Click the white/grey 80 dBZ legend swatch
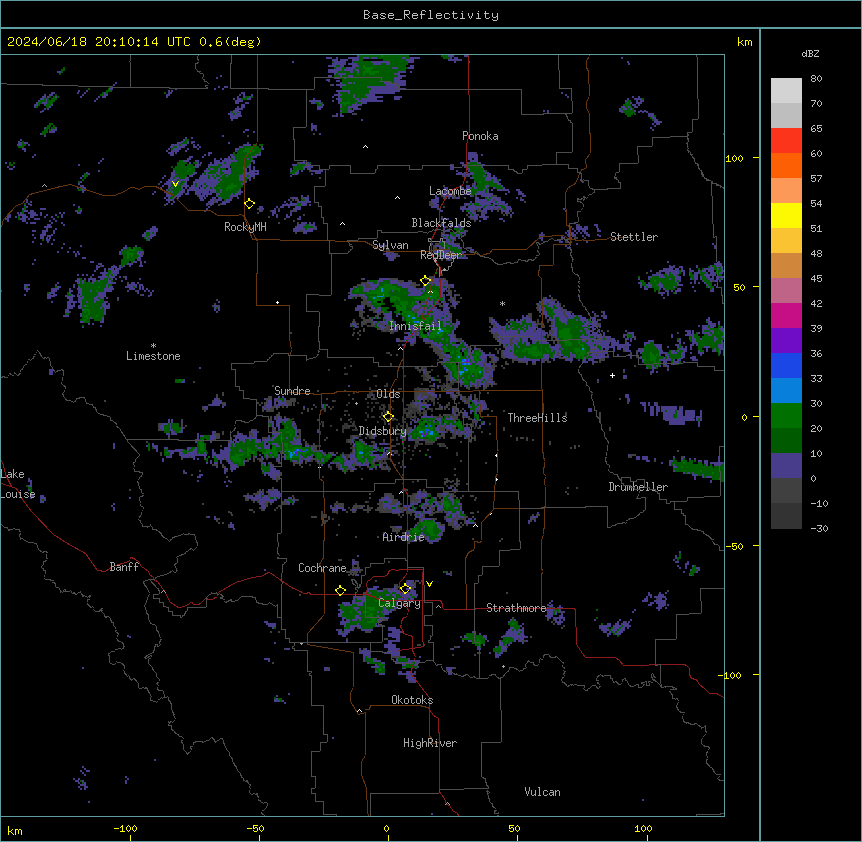 click(x=786, y=91)
